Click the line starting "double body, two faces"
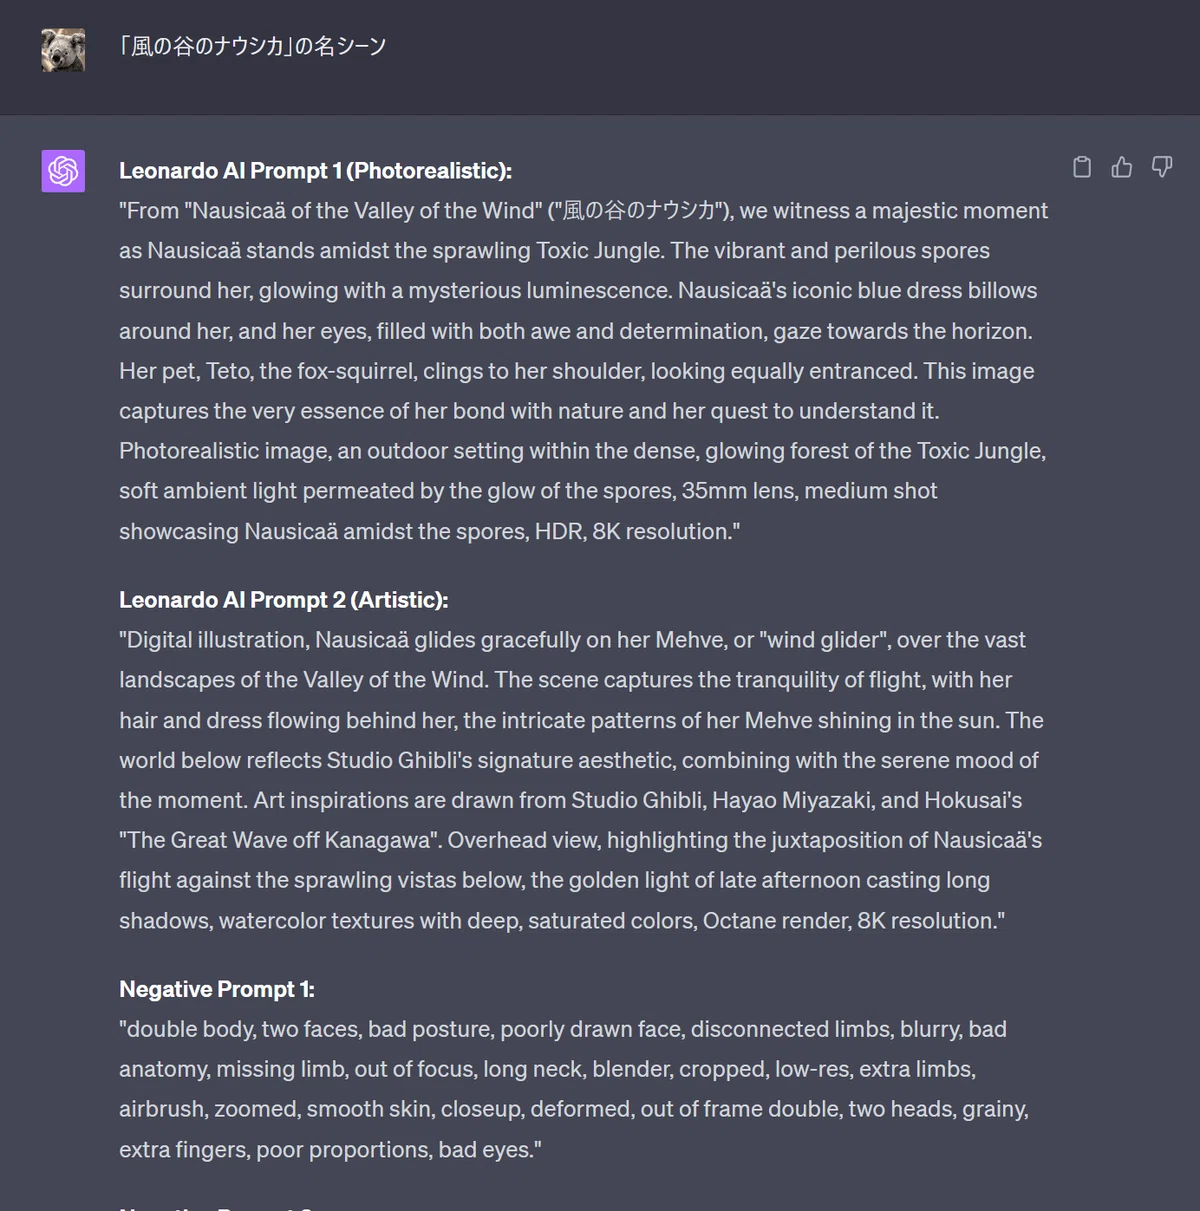The width and height of the screenshot is (1200, 1211). coord(563,1029)
